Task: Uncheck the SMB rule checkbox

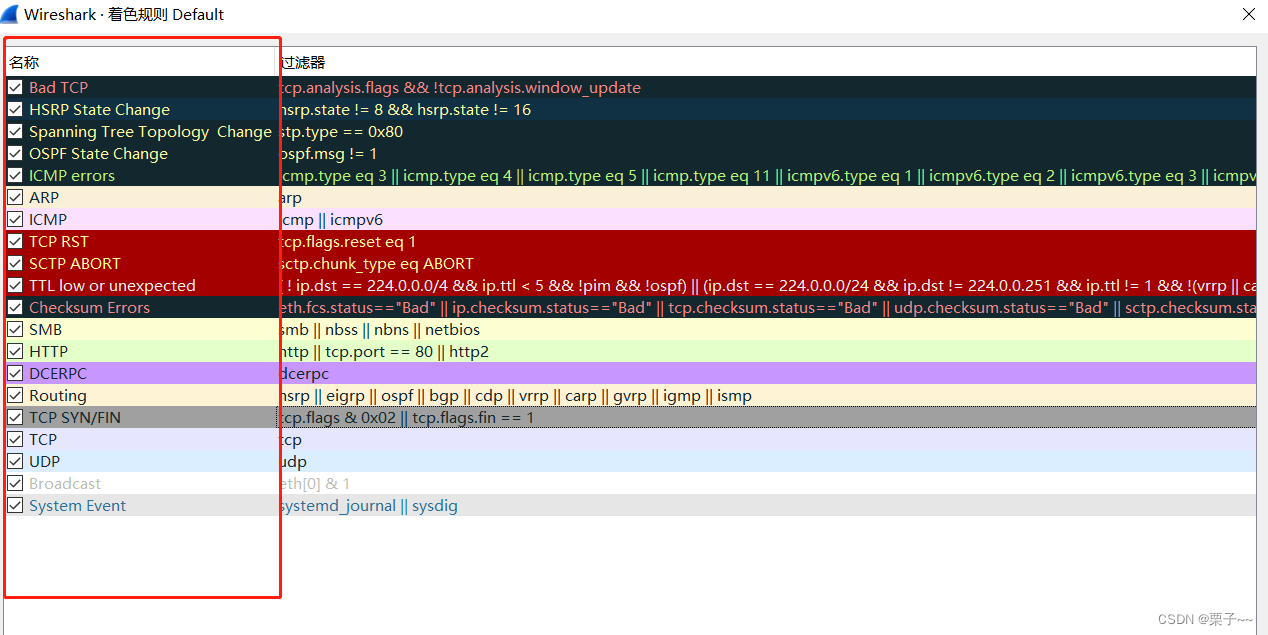Action: [15, 330]
